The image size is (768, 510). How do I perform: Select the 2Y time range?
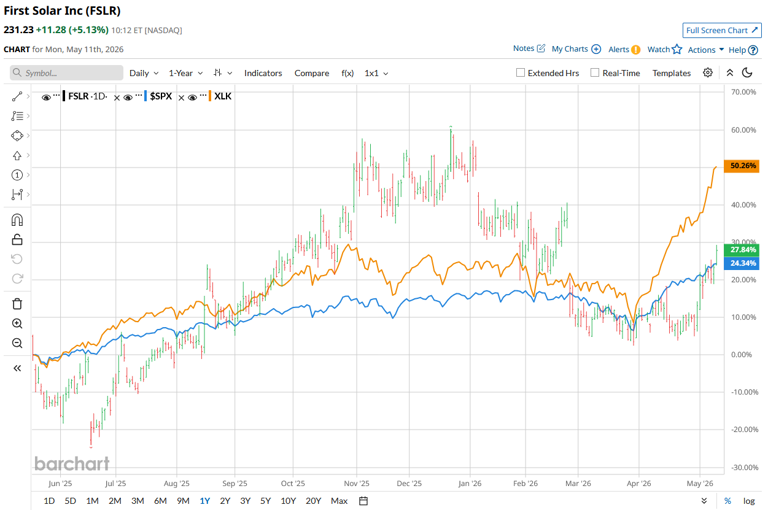click(225, 501)
